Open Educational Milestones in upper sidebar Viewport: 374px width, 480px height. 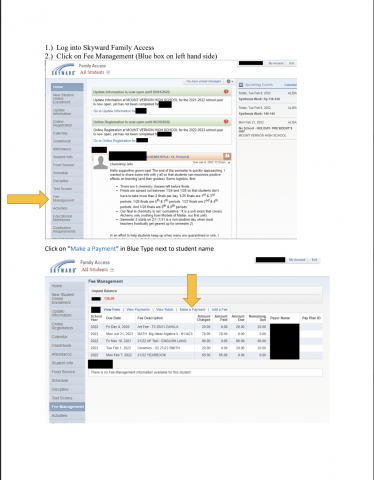pos(67,218)
